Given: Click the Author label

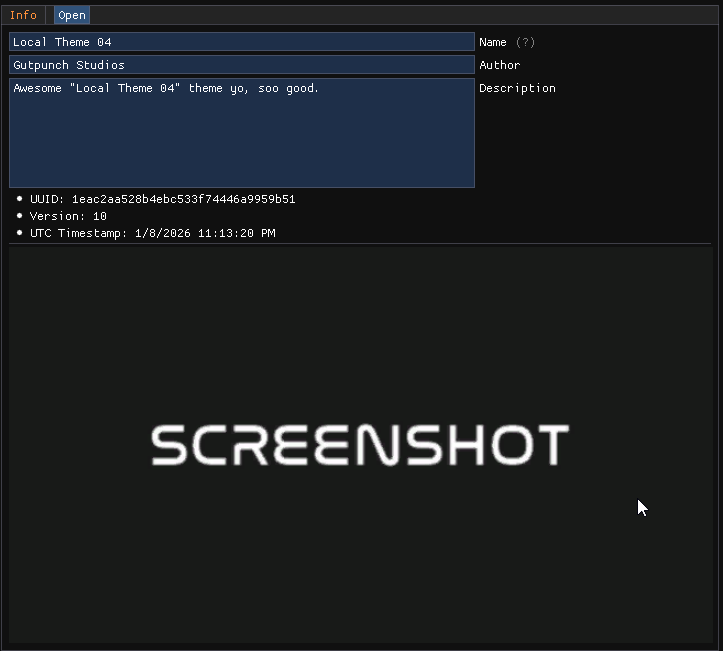Looking at the screenshot, I should (500, 65).
